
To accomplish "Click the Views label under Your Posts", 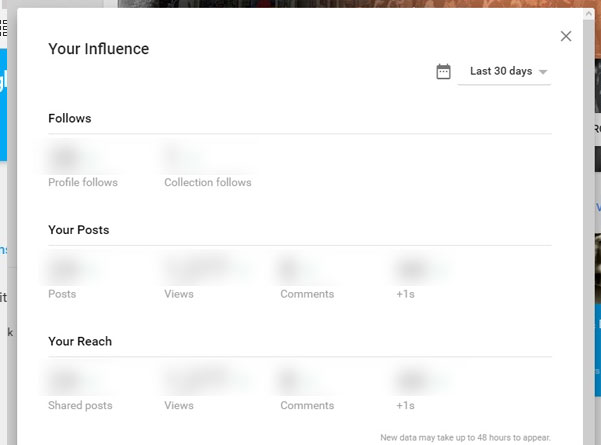I will click(179, 294).
